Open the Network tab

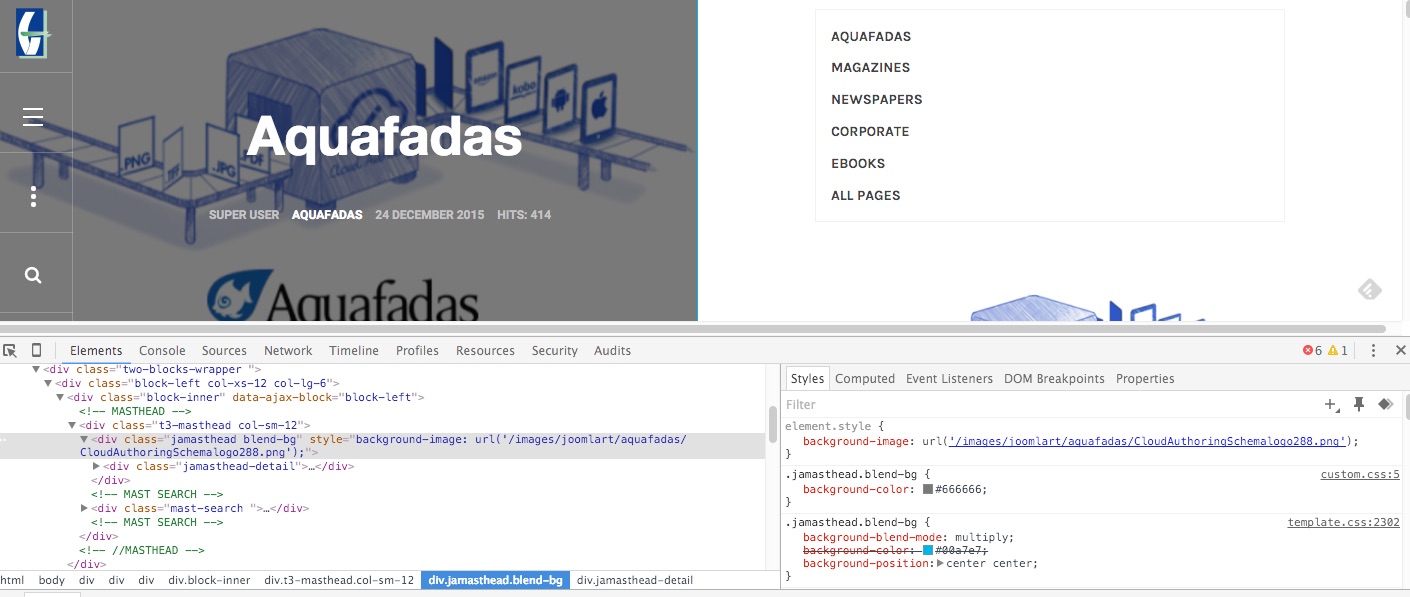(x=288, y=350)
